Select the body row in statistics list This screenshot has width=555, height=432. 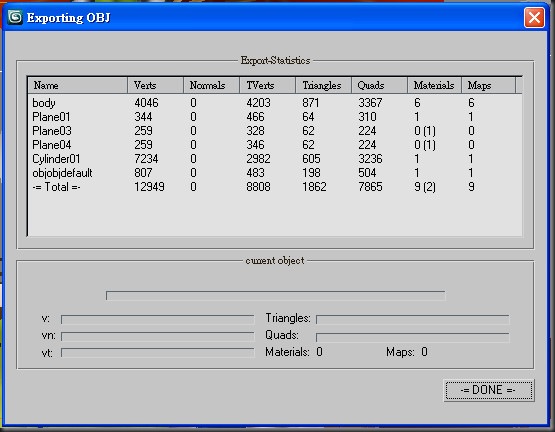coord(274,103)
